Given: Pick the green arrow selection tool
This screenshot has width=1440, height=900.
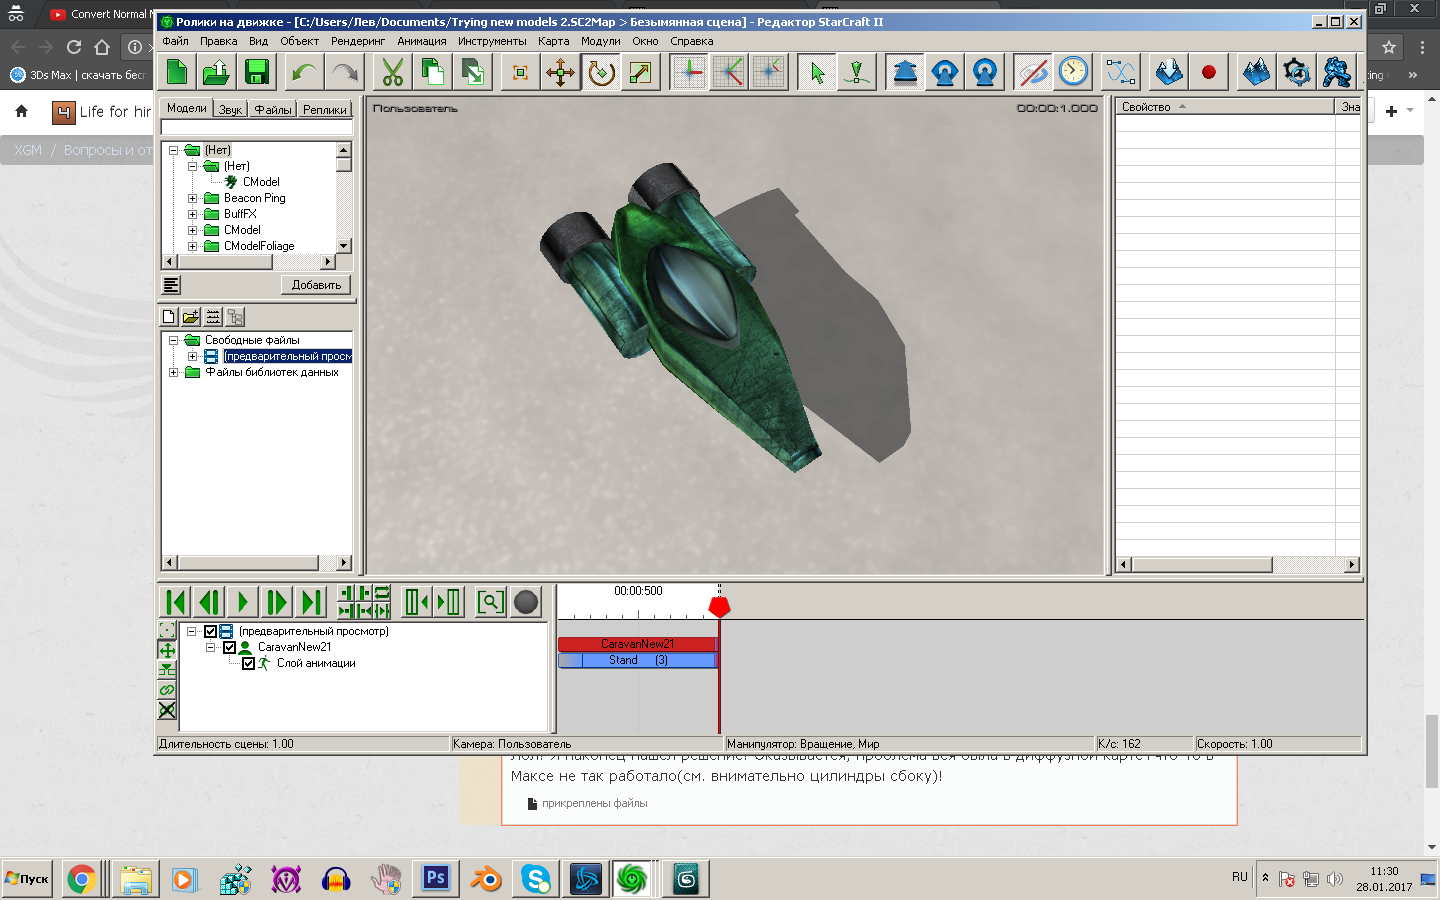Looking at the screenshot, I should pyautogui.click(x=817, y=72).
